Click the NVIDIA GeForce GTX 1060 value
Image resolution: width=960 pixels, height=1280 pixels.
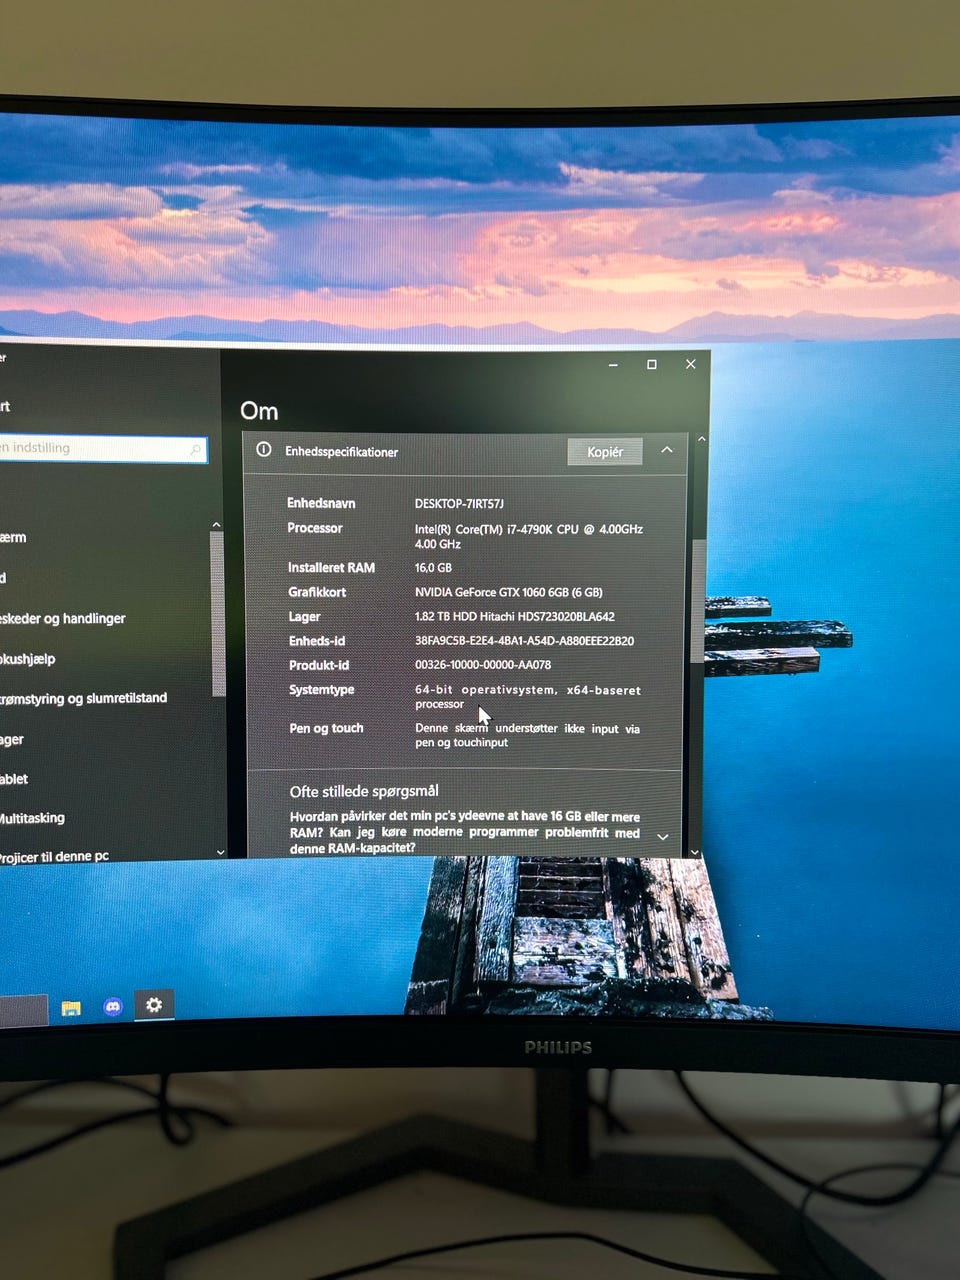508,592
